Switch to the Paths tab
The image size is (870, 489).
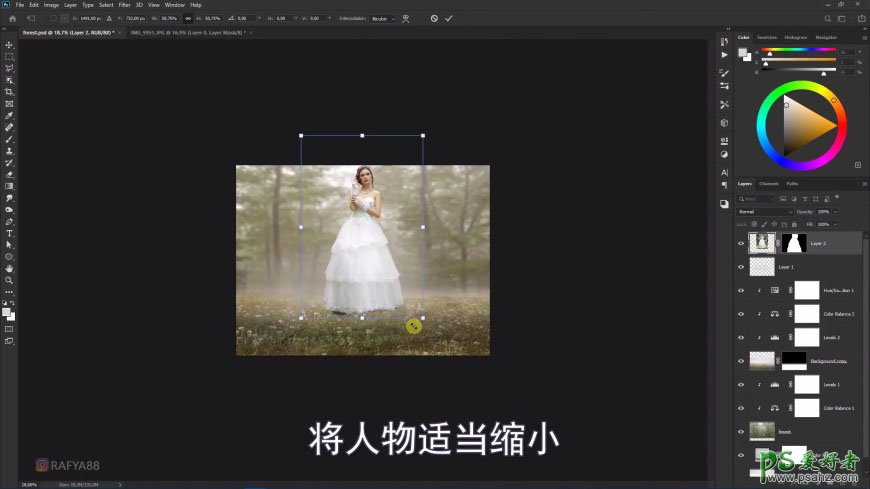pyautogui.click(x=792, y=183)
